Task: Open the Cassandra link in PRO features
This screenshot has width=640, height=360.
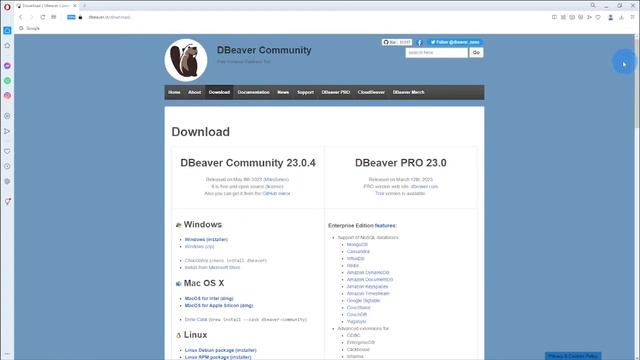Action: [358, 251]
